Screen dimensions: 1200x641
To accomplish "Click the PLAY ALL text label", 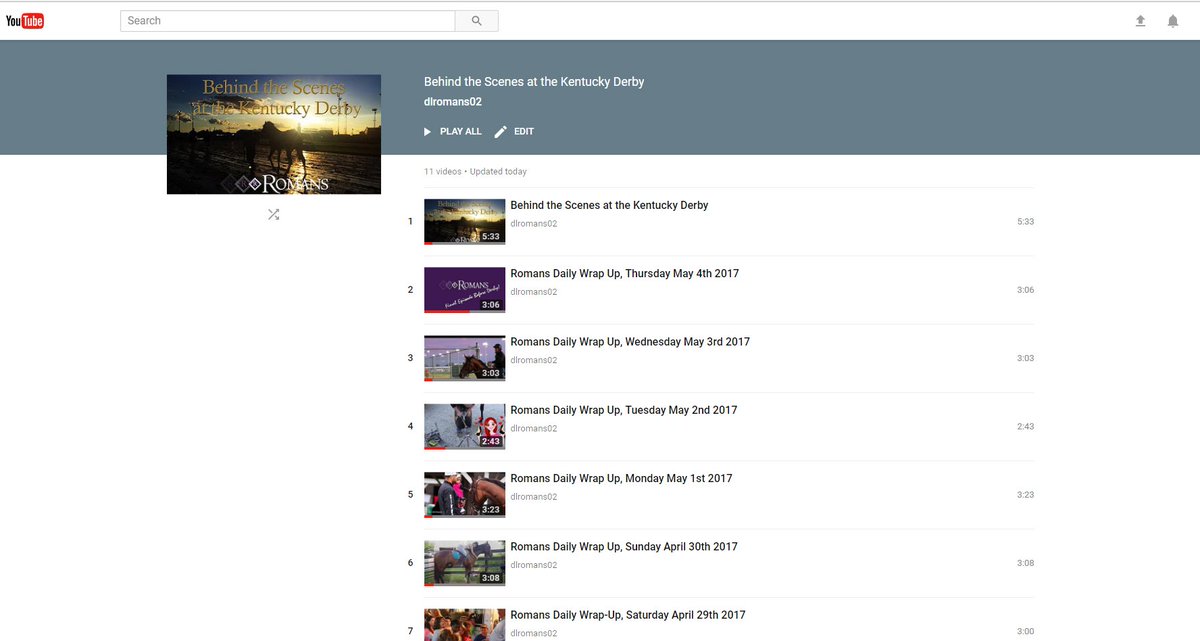I will 461,132.
